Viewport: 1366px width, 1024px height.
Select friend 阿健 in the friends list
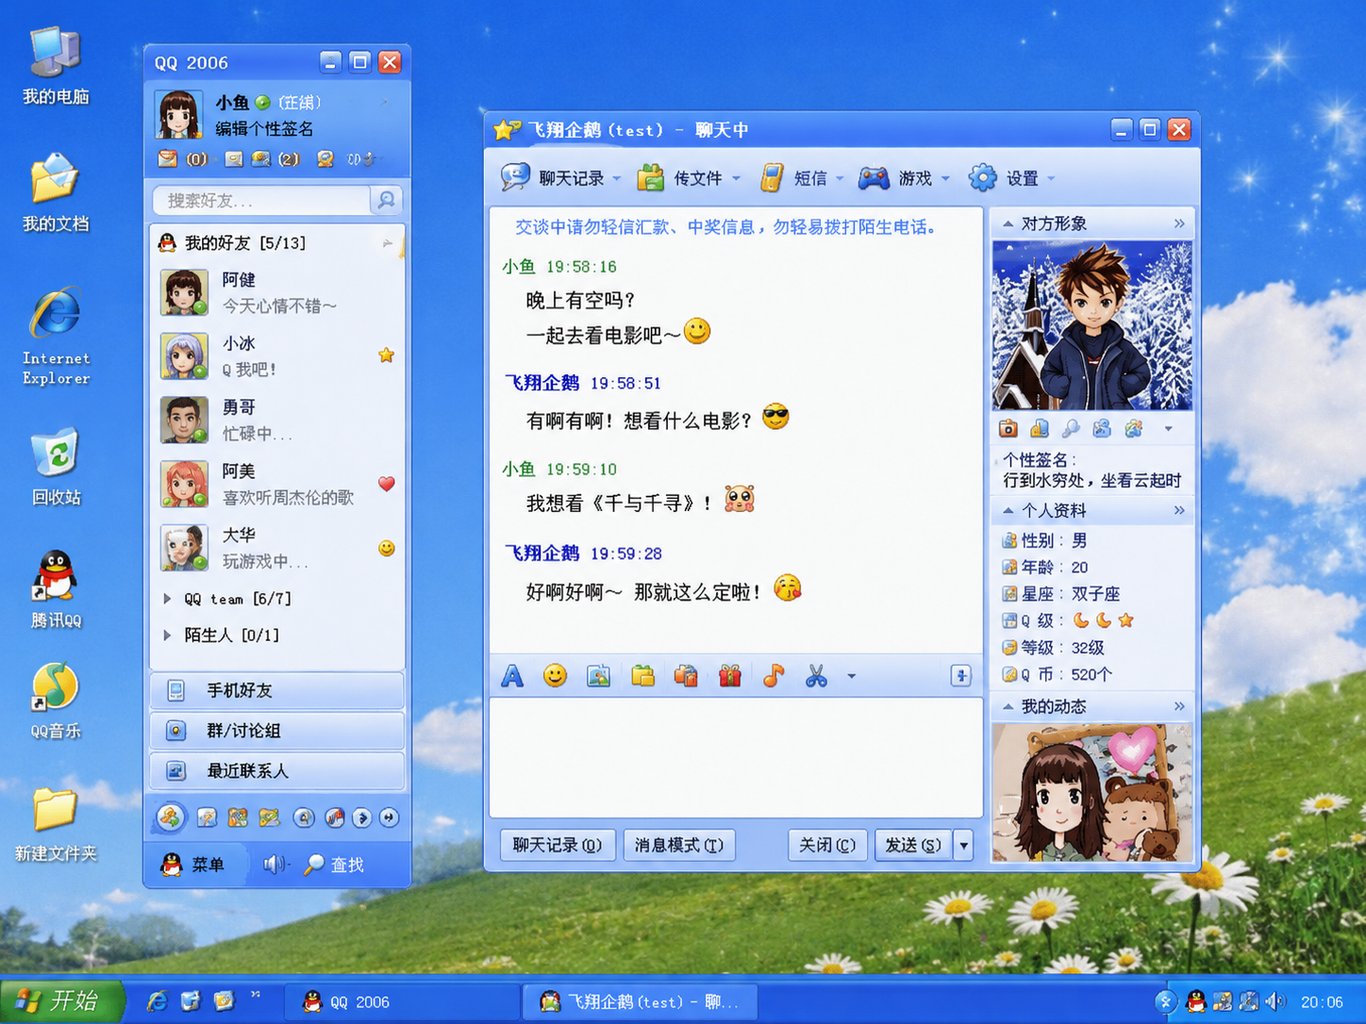coord(277,292)
